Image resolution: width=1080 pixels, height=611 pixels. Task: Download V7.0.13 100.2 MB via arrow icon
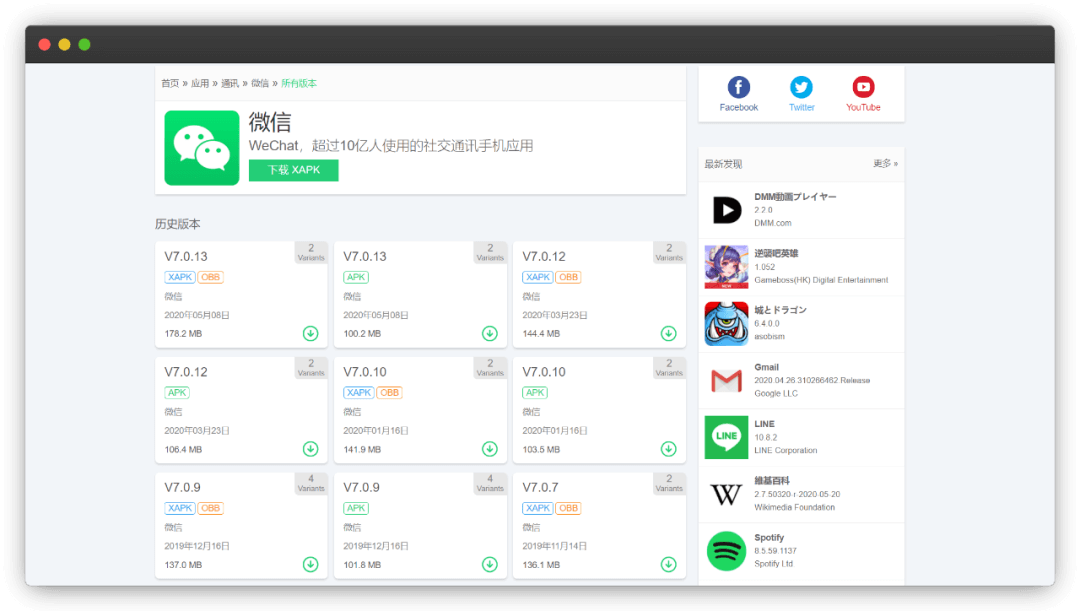[x=490, y=333]
